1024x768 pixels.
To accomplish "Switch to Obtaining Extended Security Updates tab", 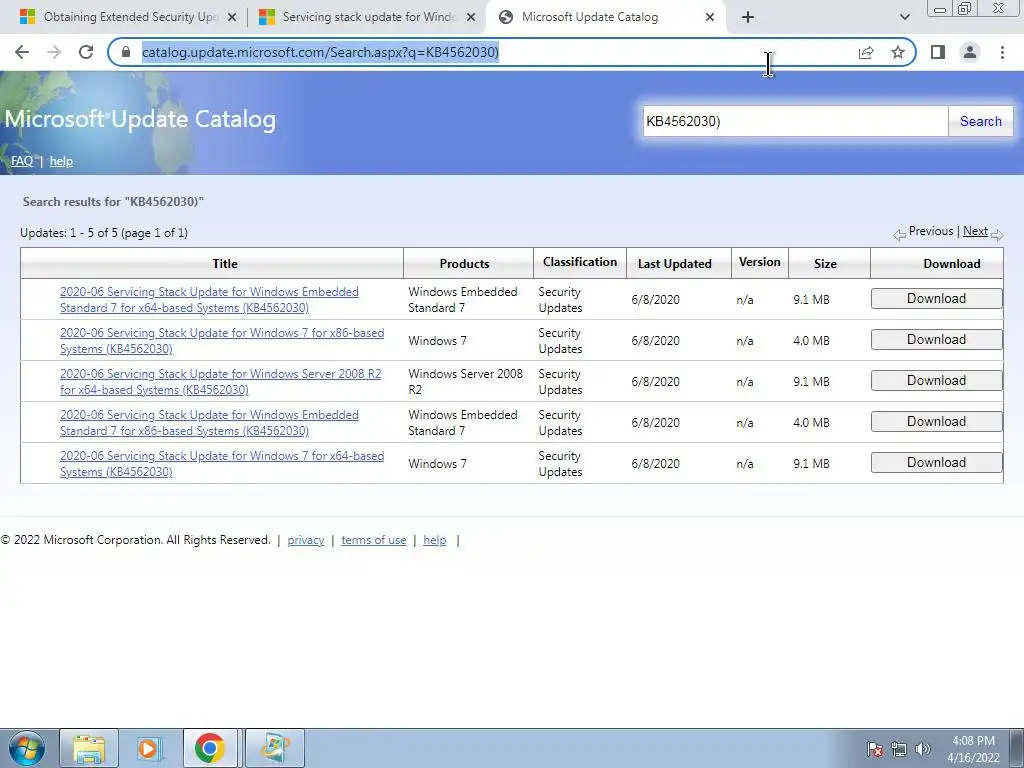I will [129, 17].
